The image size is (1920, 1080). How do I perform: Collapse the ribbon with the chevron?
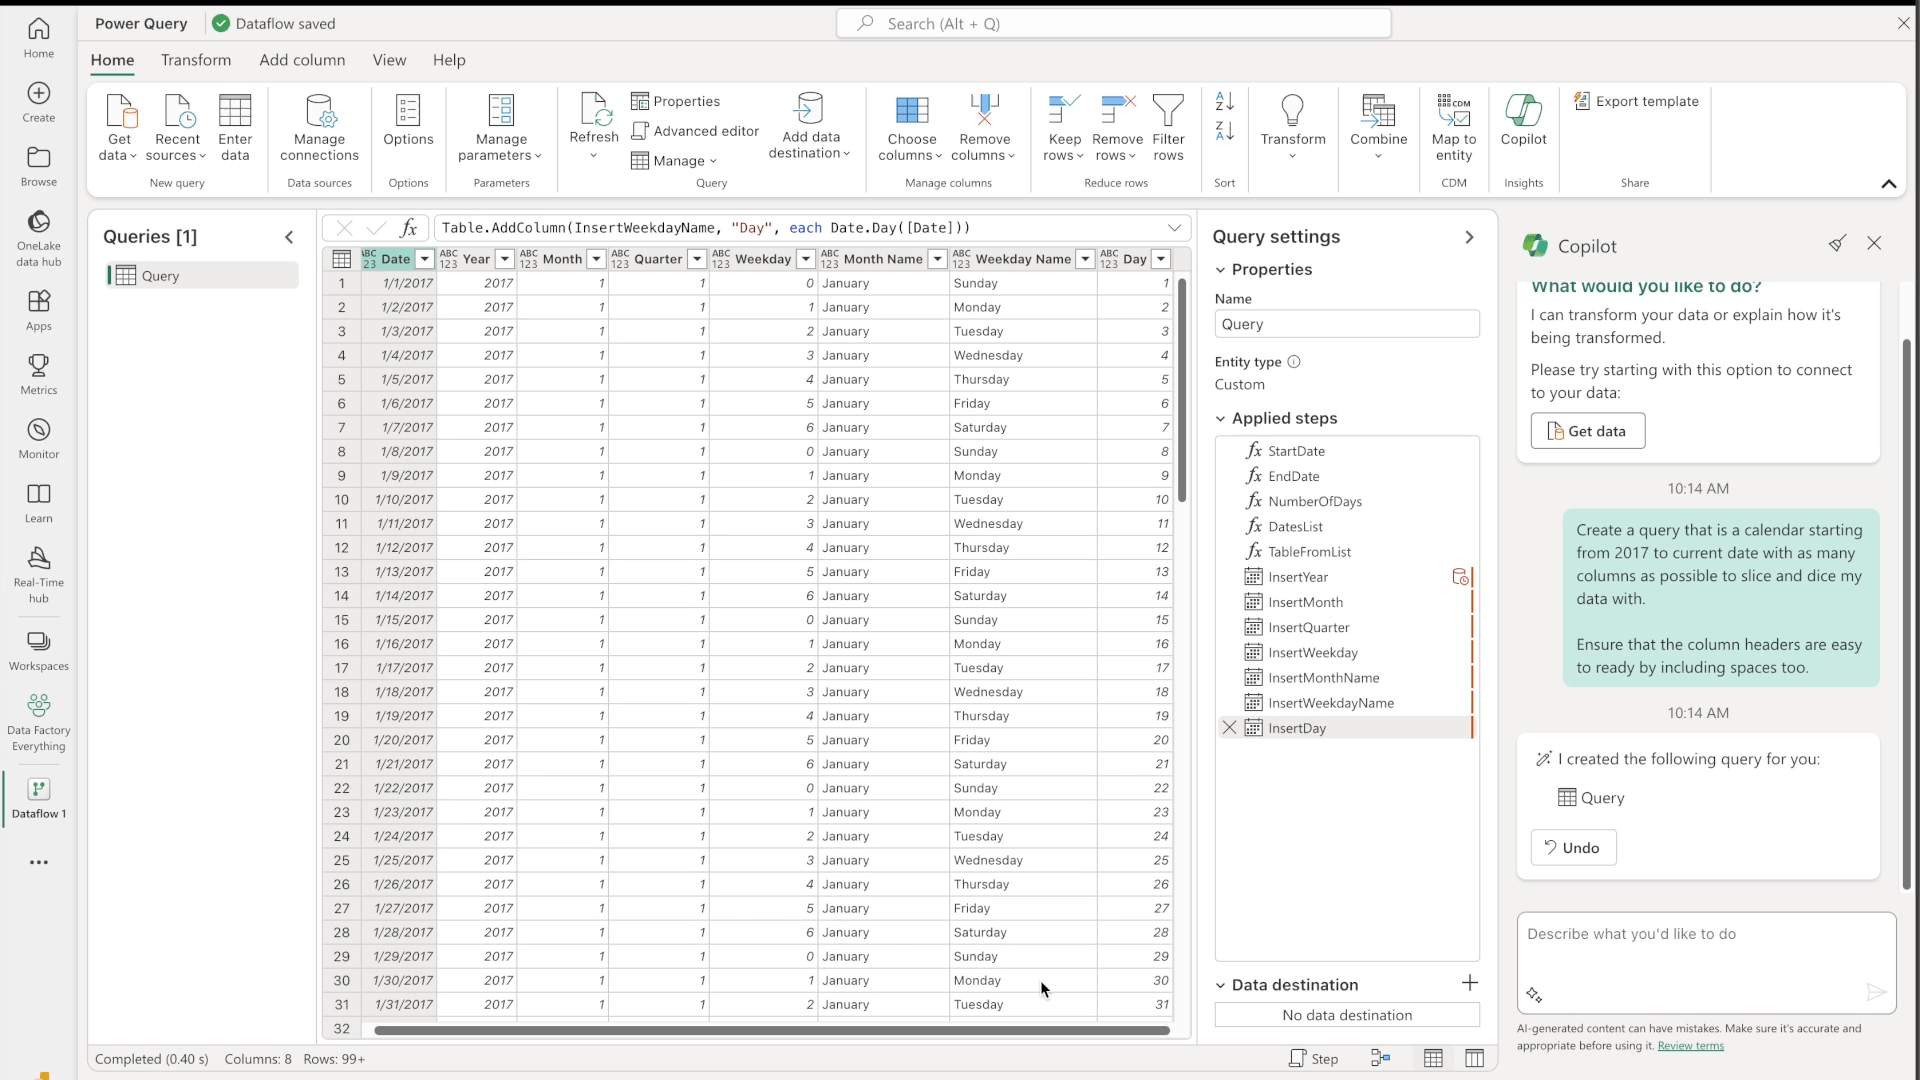coord(1888,183)
